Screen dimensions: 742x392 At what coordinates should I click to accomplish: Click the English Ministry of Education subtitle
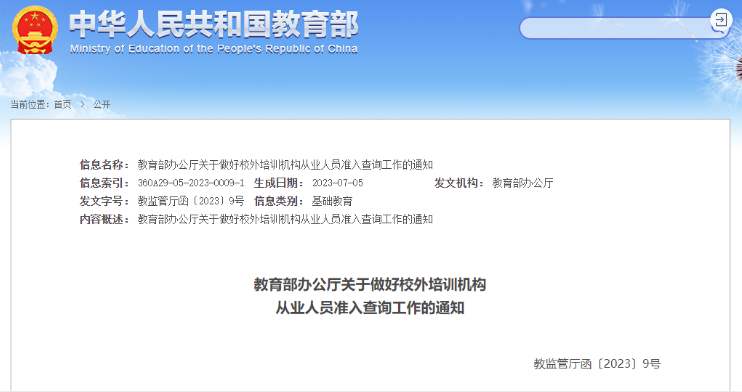click(x=214, y=49)
